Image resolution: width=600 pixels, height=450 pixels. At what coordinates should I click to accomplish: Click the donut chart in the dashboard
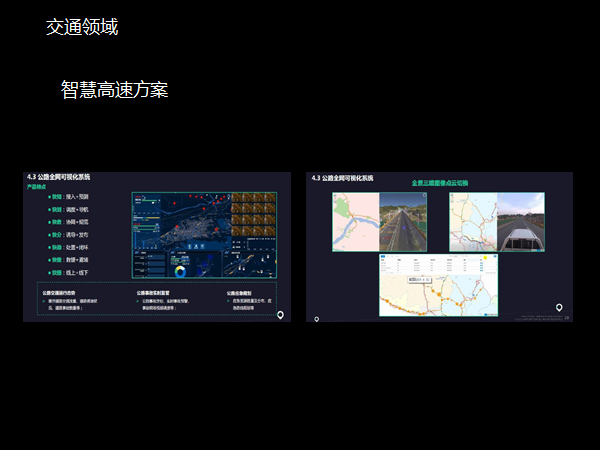[x=180, y=271]
